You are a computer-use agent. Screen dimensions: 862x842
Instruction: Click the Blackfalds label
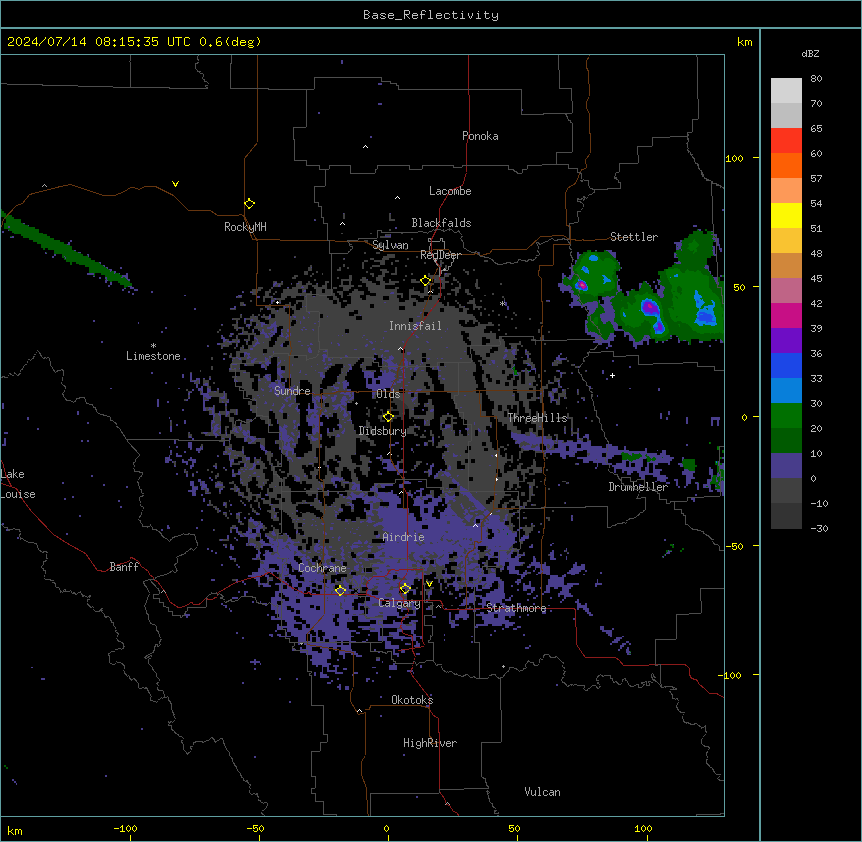tap(441, 223)
